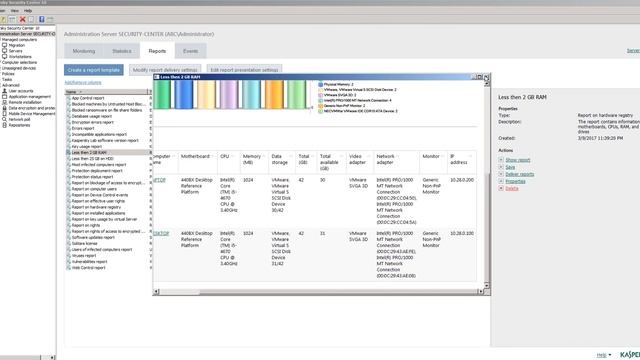The width and height of the screenshot is (640, 360).
Task: Click the red X delete toolbar icon
Action: coord(22,19)
